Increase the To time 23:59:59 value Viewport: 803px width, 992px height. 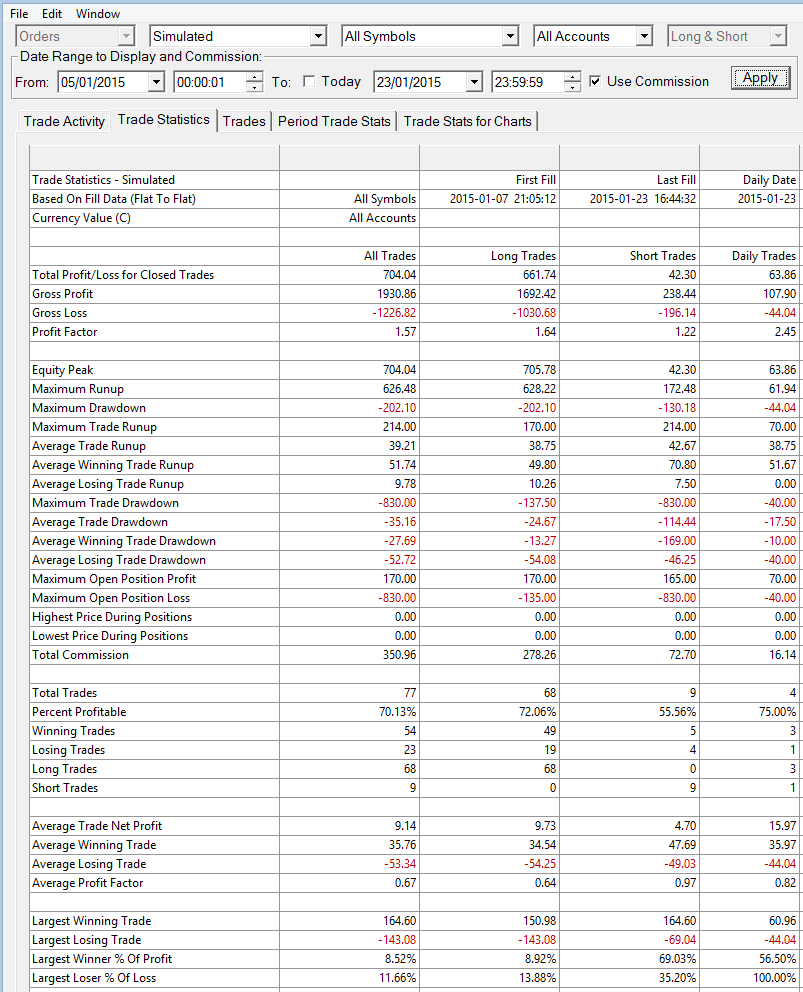[x=572, y=77]
